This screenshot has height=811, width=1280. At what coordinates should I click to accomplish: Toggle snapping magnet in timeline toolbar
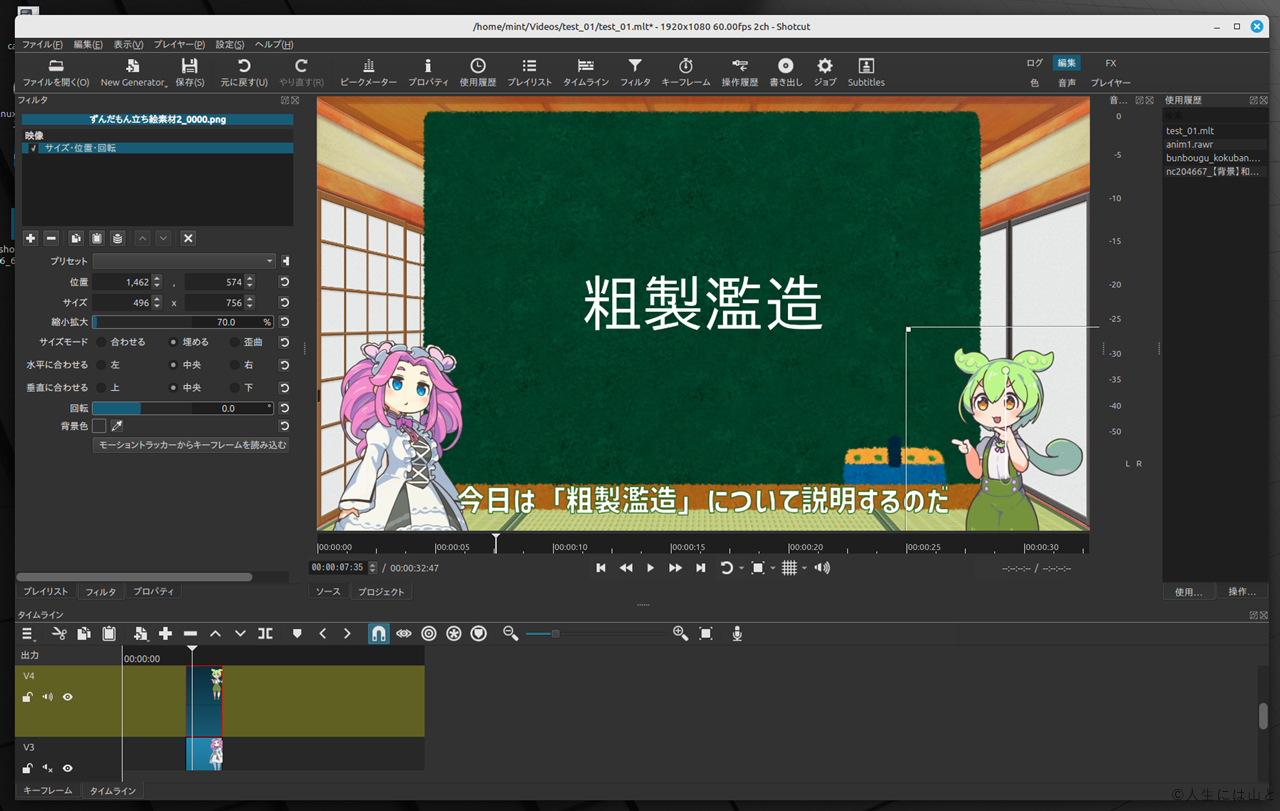(379, 633)
